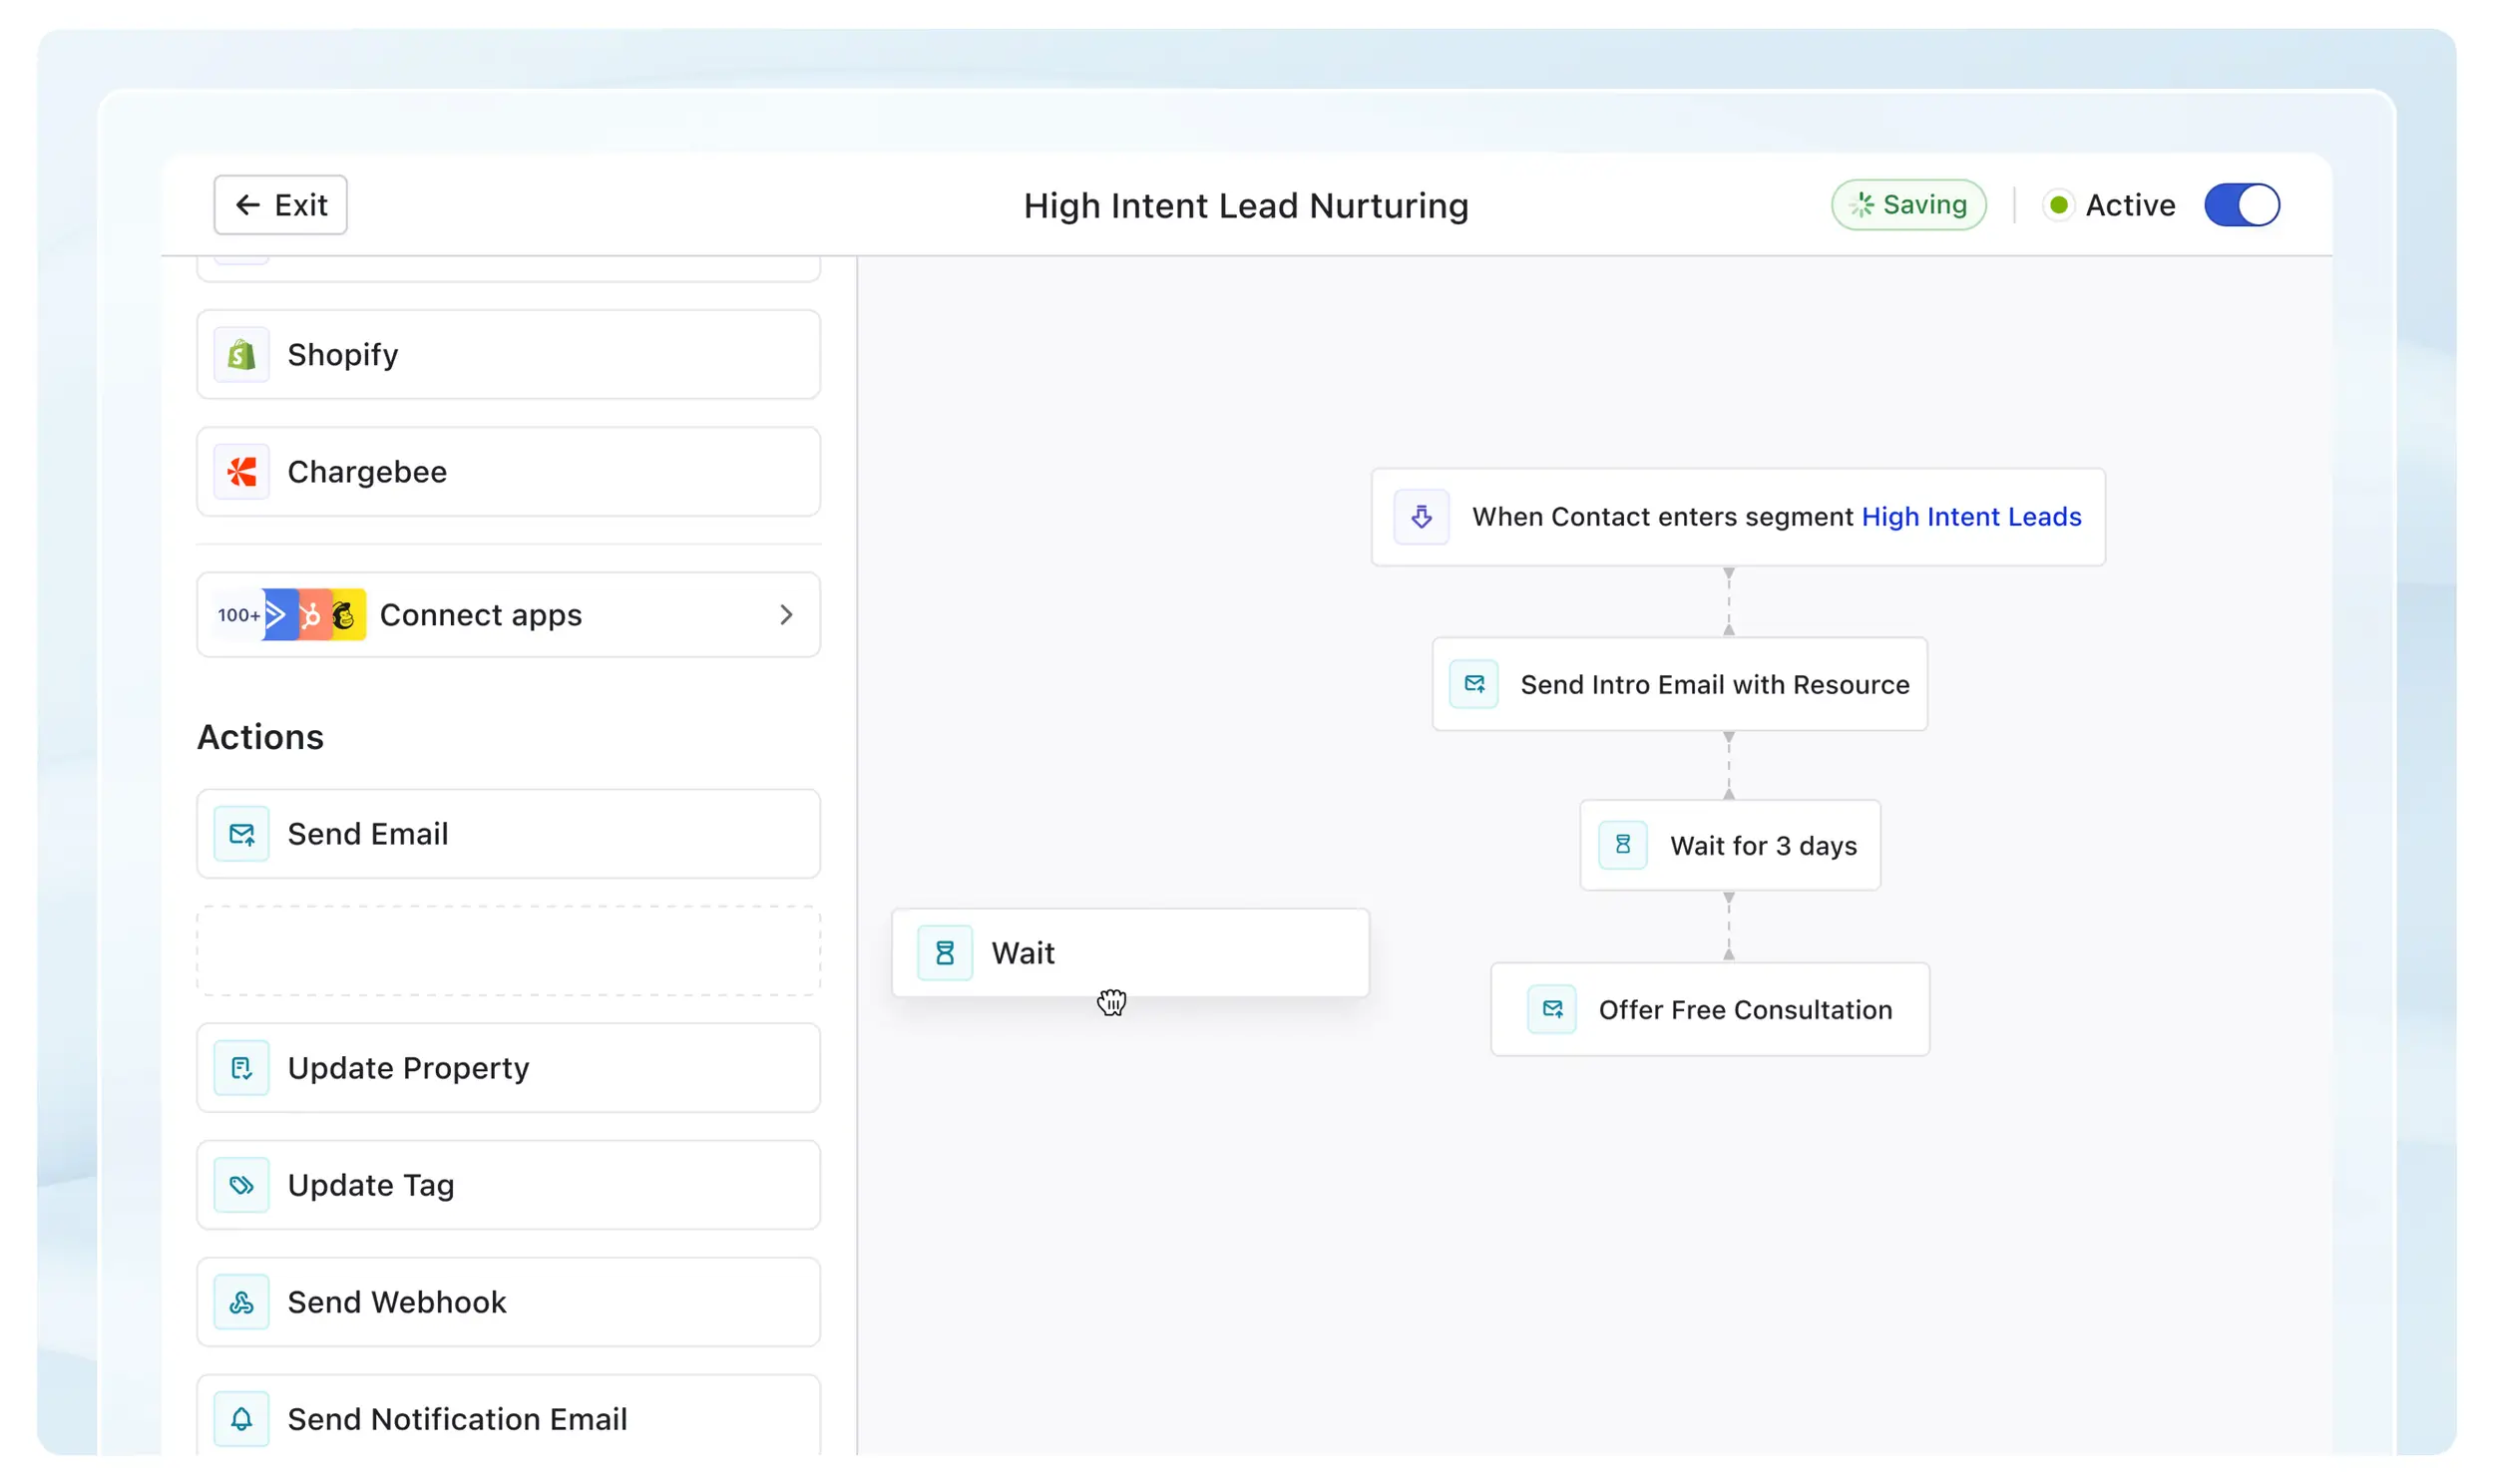The image size is (2494, 1484).
Task: Click hourglass icon on Wait for 3 days
Action: tap(1621, 844)
